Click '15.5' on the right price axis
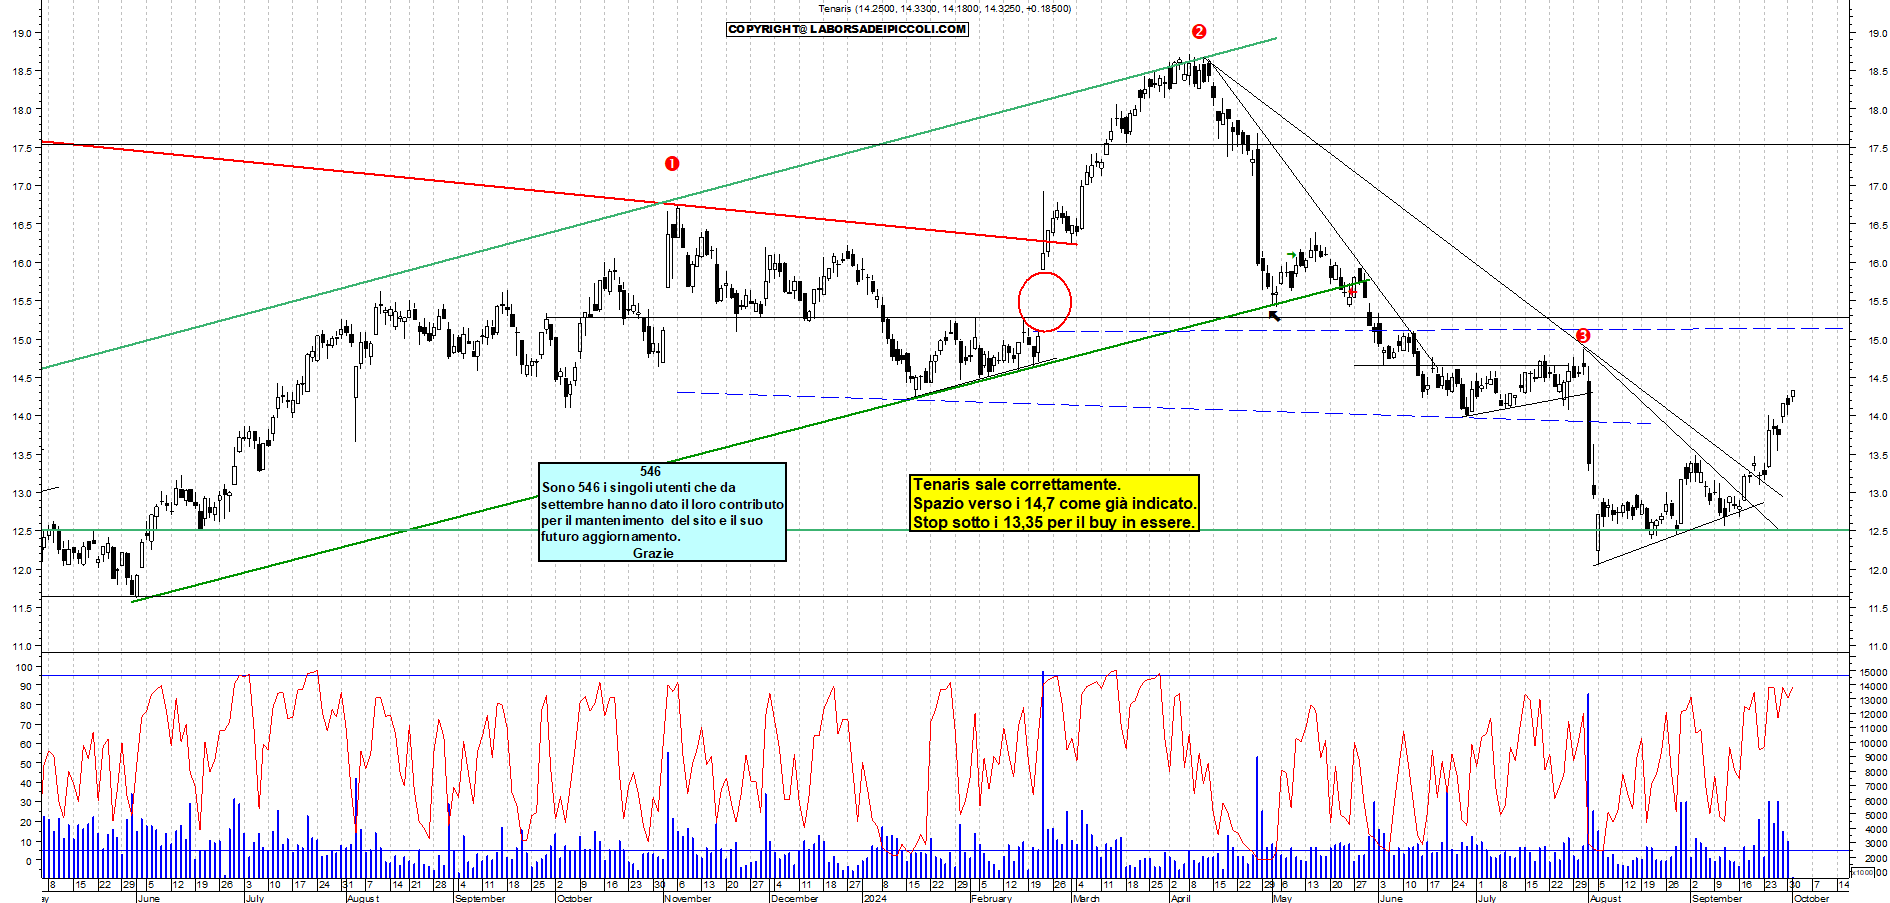 1877,302
